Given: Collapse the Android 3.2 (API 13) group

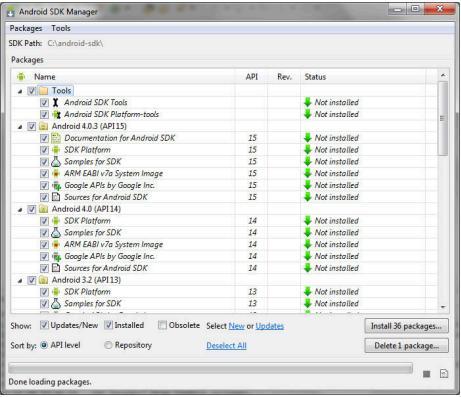Looking at the screenshot, I should [20, 280].
